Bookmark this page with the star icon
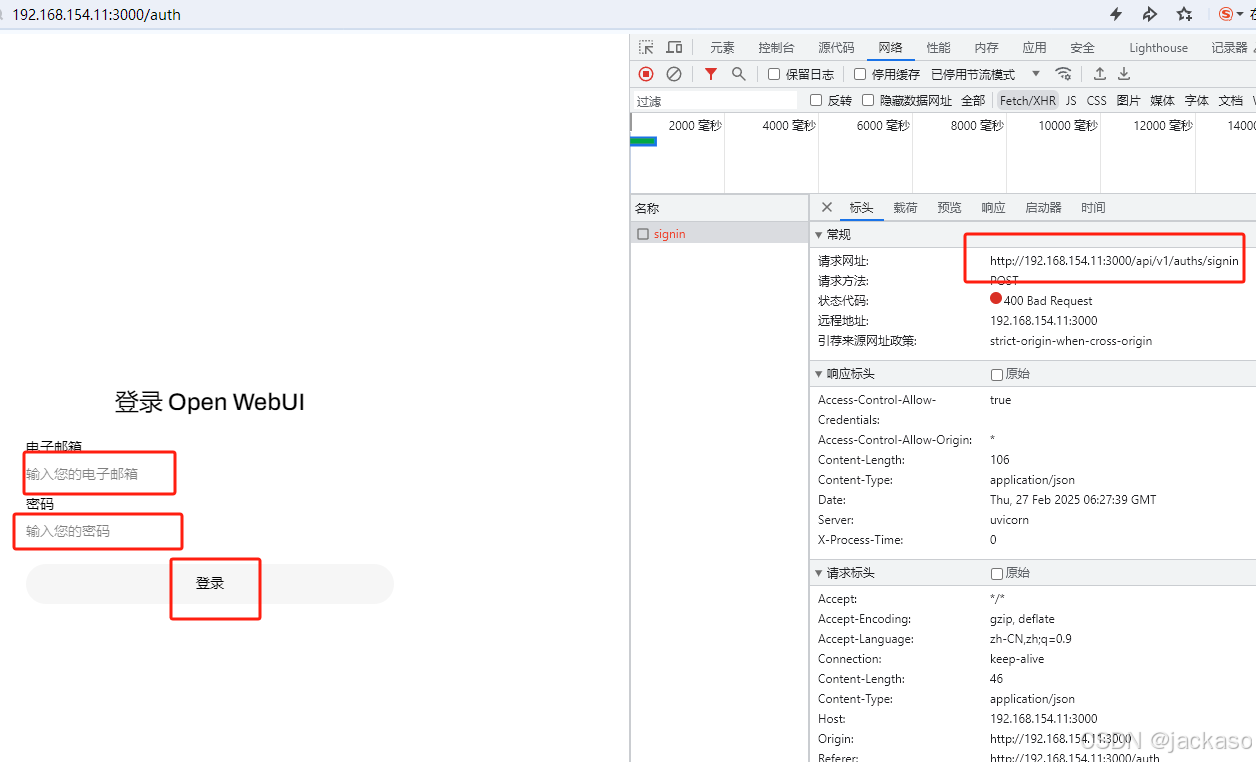The width and height of the screenshot is (1256, 762). point(1185,14)
